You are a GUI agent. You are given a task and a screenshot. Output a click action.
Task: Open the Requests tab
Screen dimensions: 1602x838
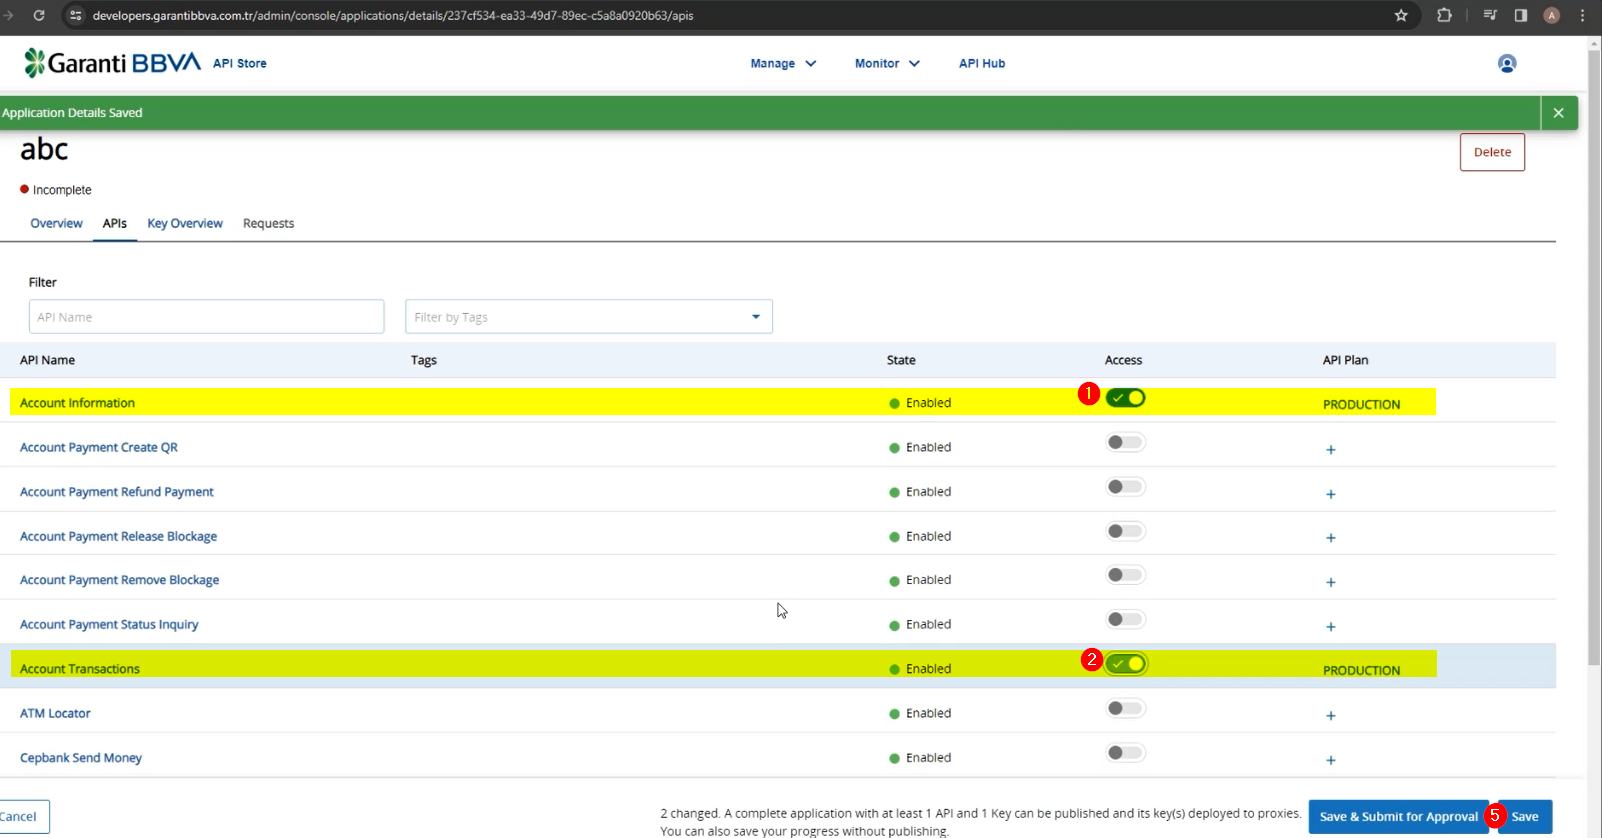[x=268, y=223]
